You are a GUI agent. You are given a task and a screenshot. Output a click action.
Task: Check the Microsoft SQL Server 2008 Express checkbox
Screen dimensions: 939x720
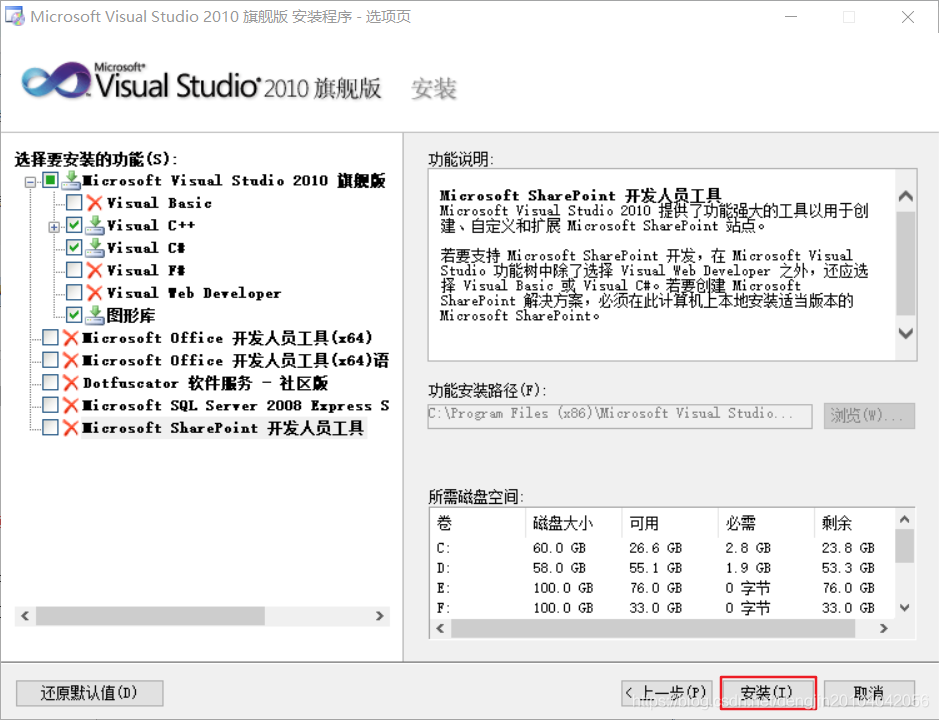(50, 405)
